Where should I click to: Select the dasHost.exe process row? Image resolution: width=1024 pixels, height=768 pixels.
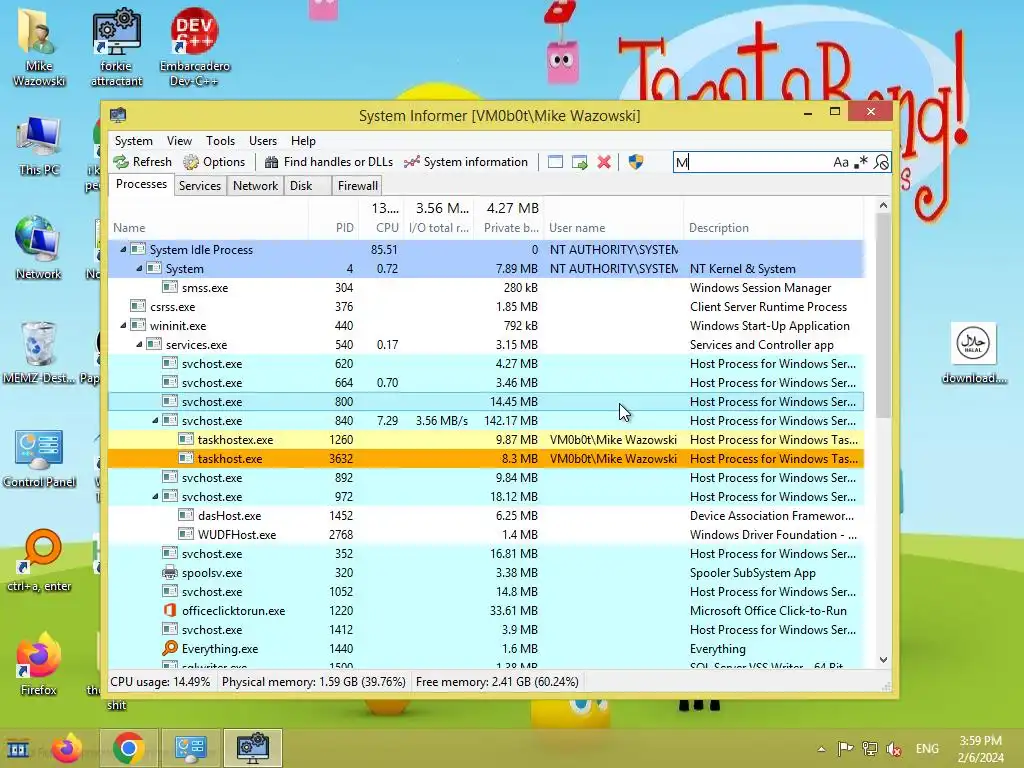click(487, 515)
